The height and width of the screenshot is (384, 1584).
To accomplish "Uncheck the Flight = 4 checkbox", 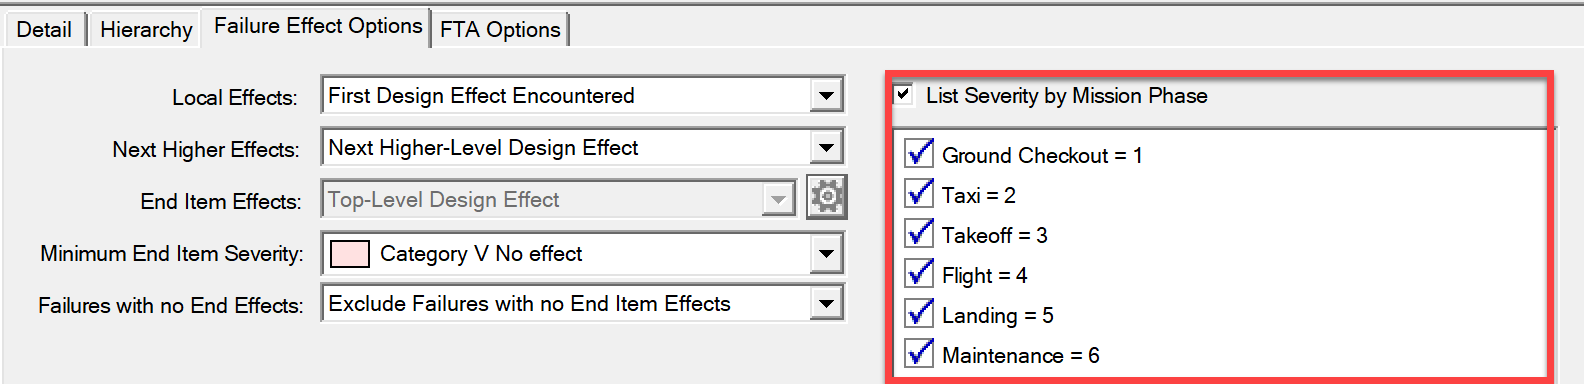I will tap(919, 274).
